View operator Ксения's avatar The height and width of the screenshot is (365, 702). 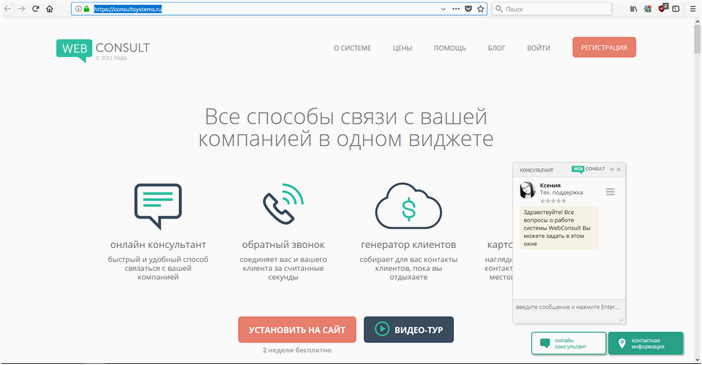click(527, 190)
